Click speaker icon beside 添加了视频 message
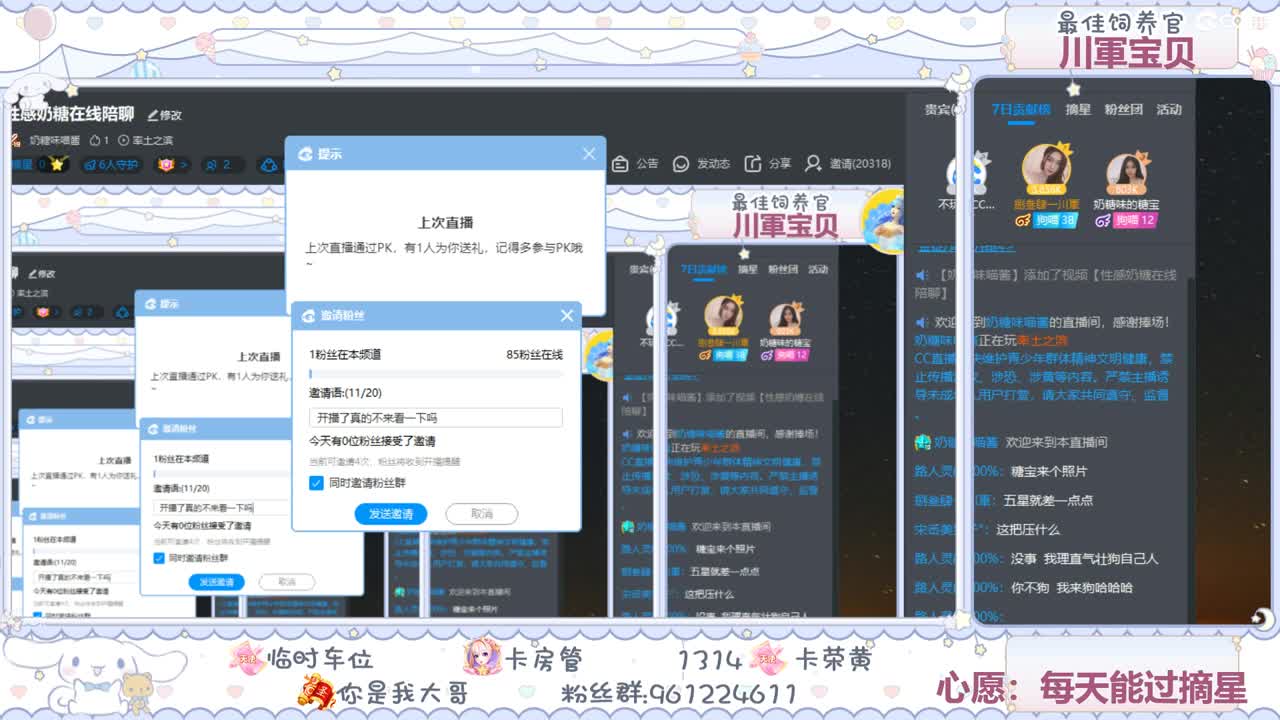 922,274
